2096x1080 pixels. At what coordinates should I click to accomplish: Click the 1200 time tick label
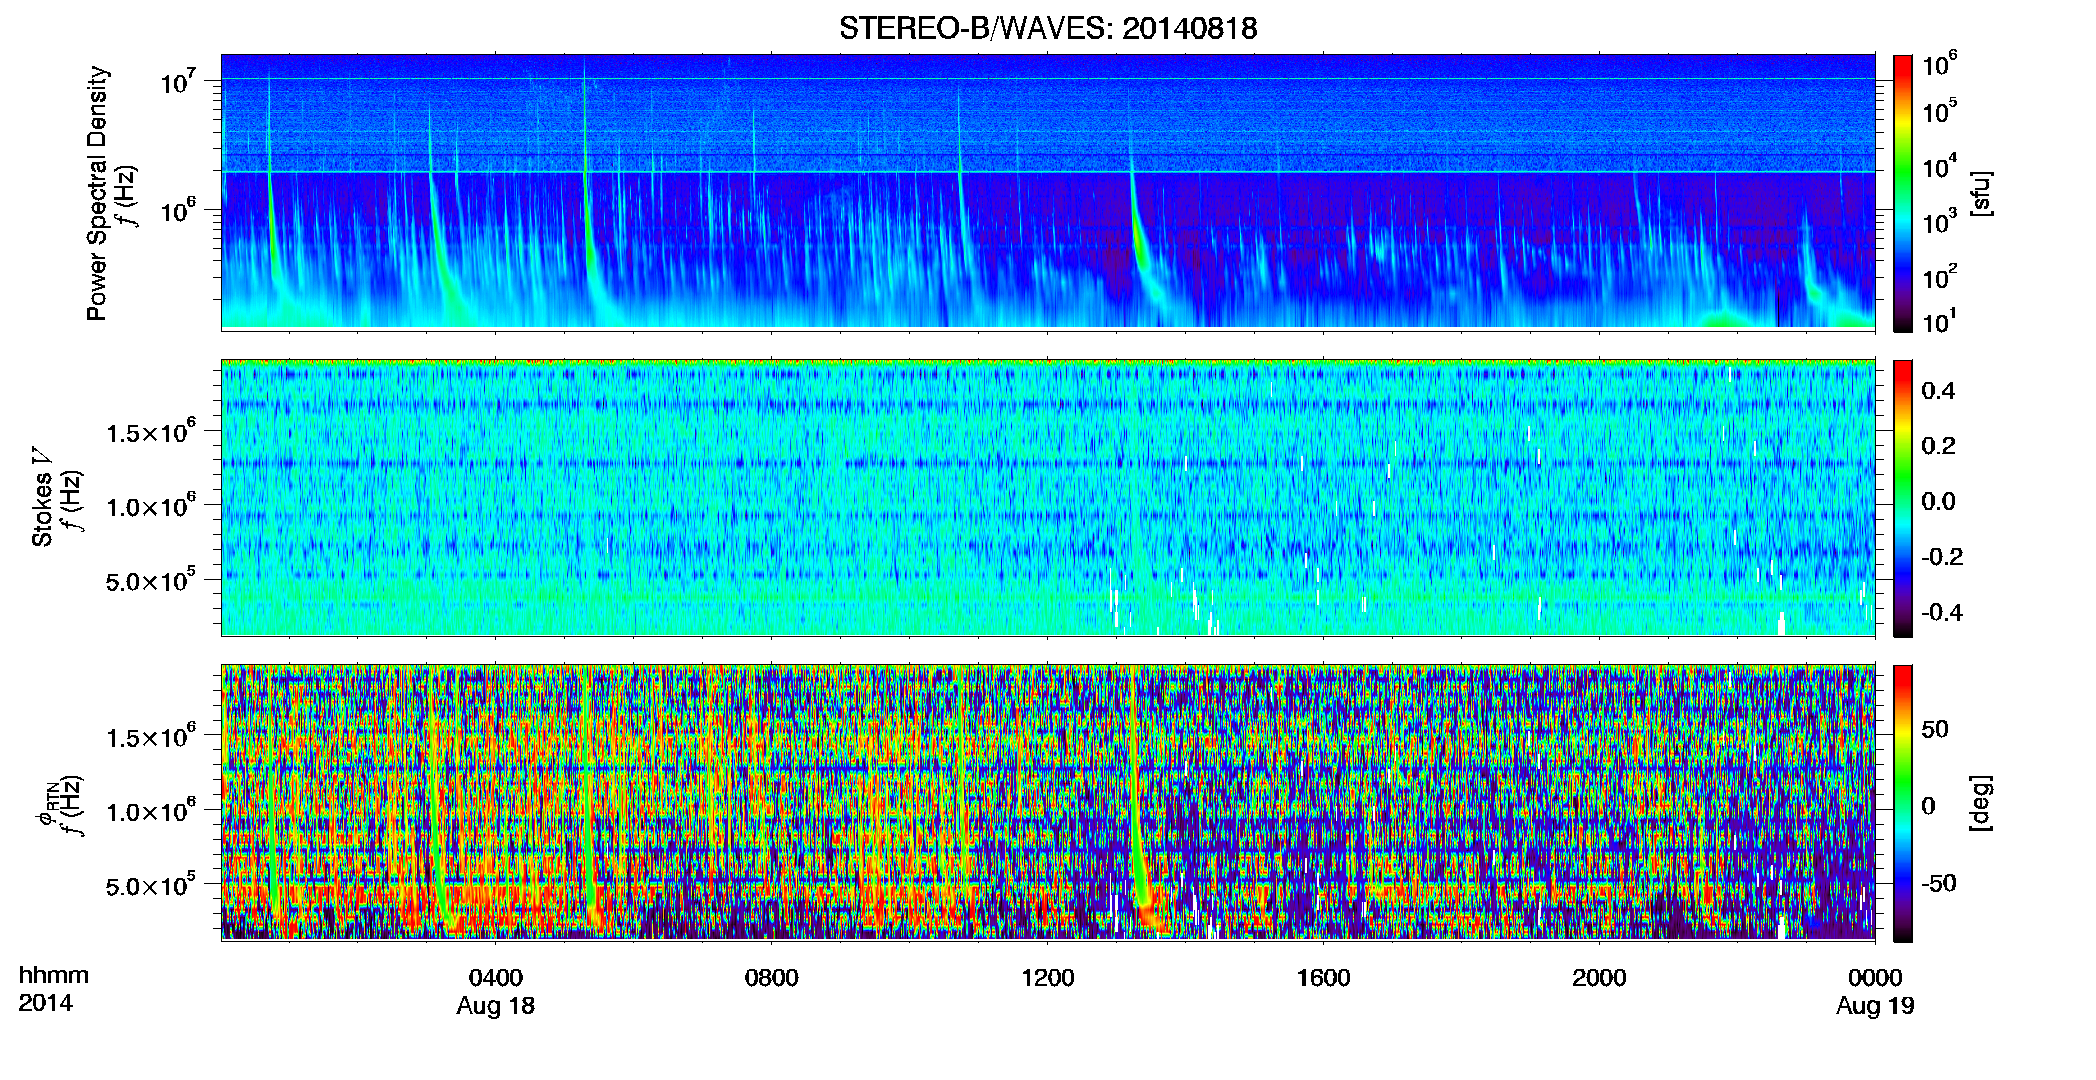pyautogui.click(x=1048, y=978)
